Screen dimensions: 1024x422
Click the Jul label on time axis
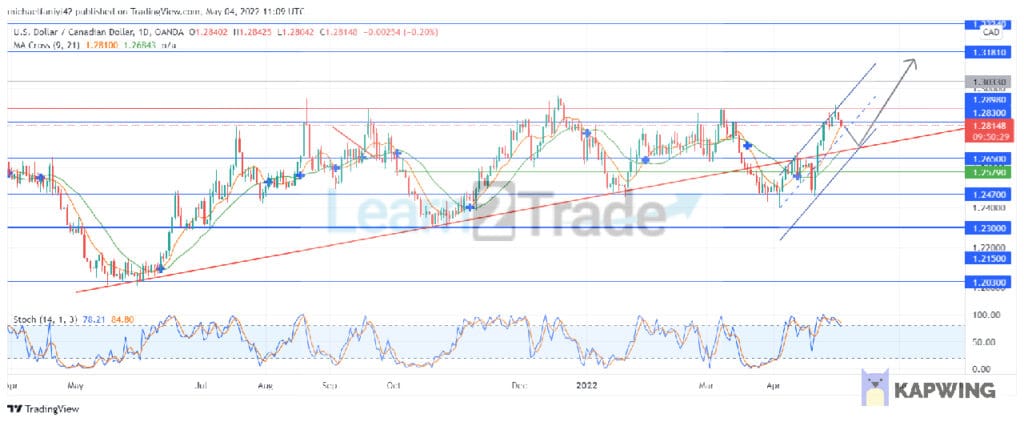[202, 386]
